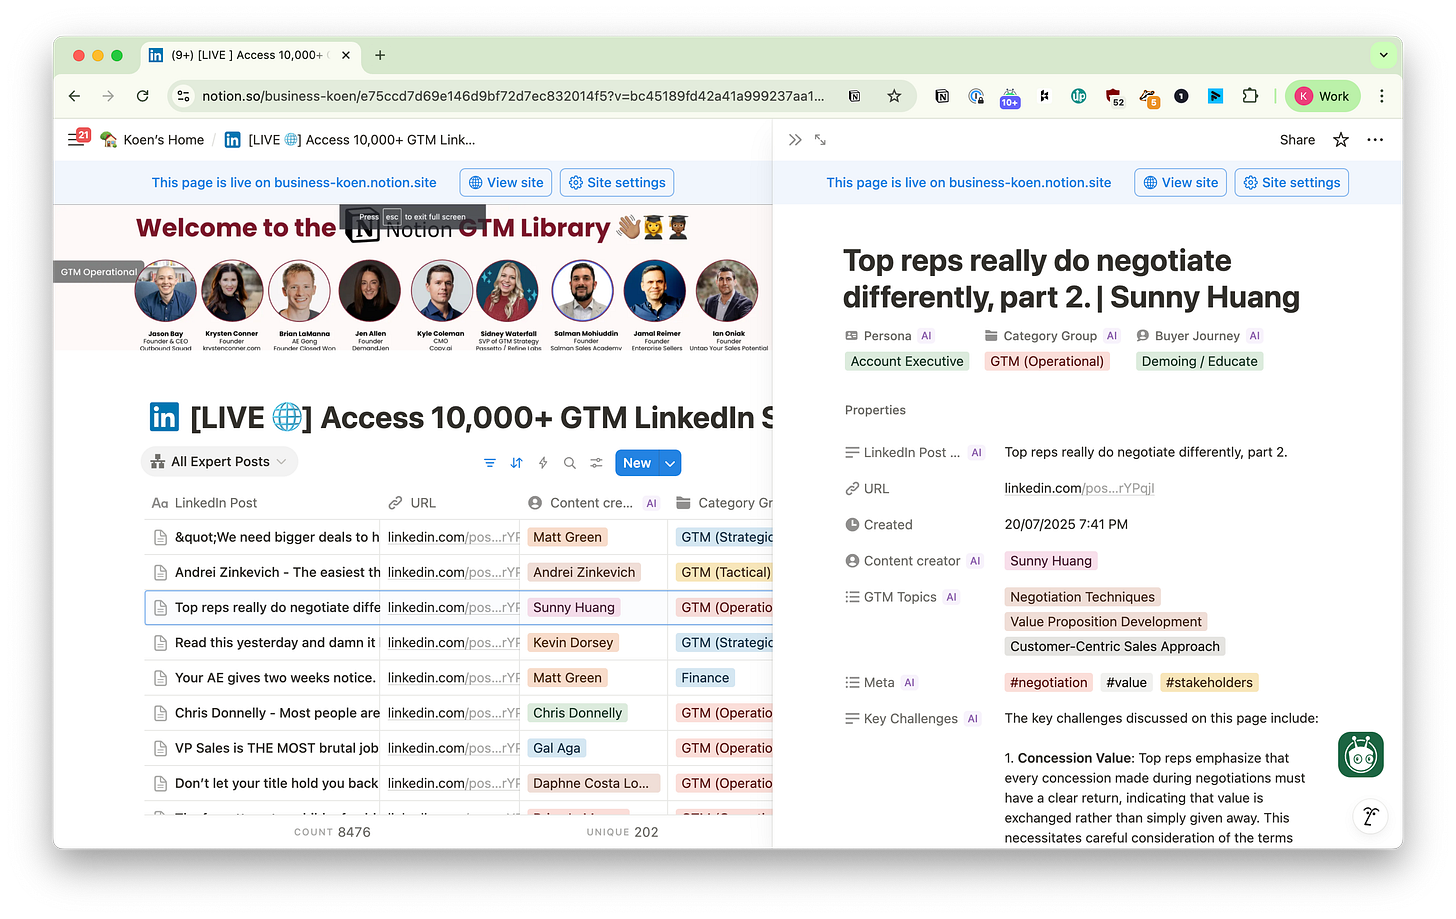Open Chrome's three-dot menu
The image size is (1456, 919).
coord(1382,96)
